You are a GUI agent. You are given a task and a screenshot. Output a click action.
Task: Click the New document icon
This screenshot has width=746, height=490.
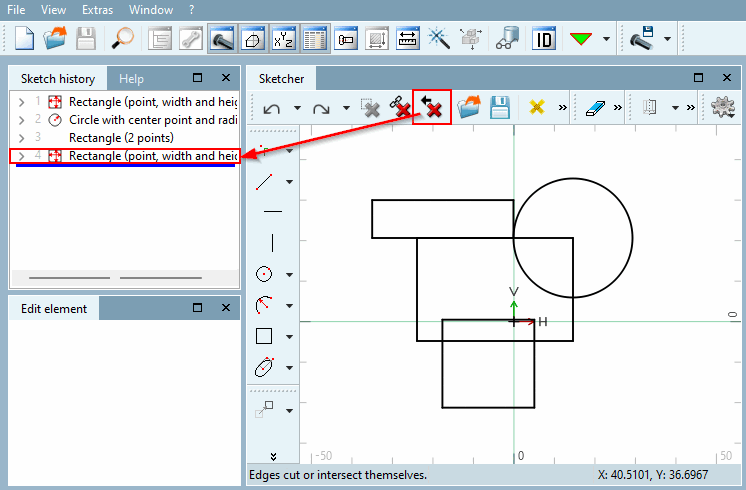[x=24, y=39]
